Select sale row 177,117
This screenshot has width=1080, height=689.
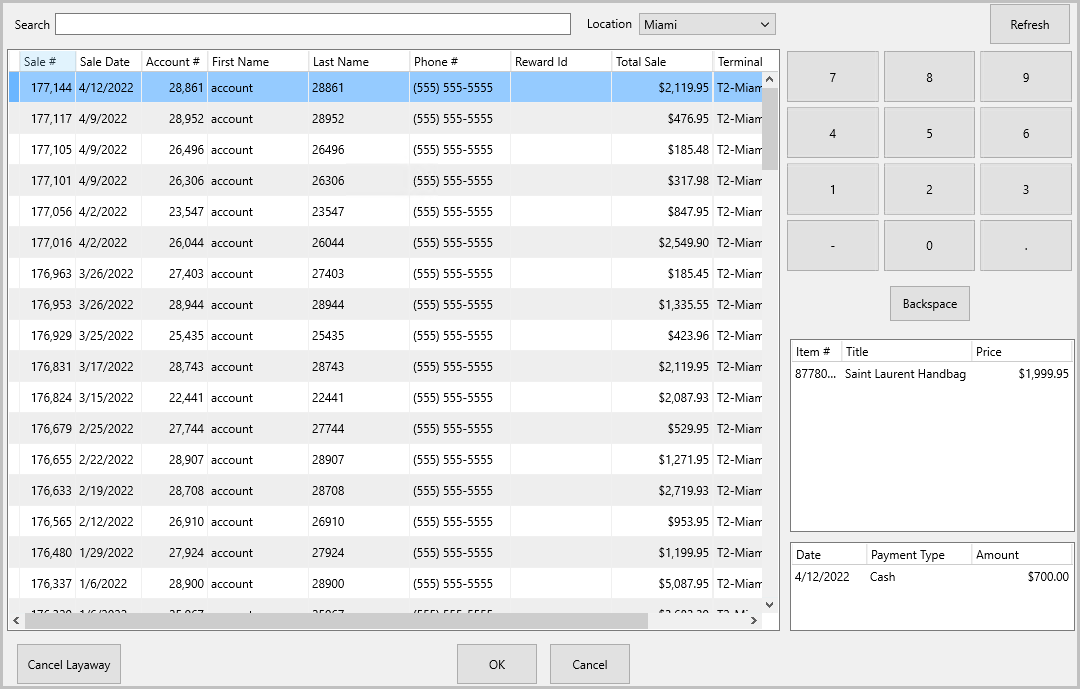[x=386, y=119]
